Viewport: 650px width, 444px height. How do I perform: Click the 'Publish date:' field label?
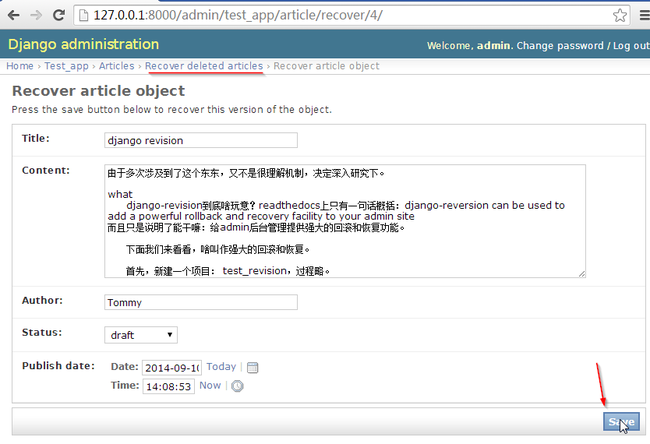click(58, 366)
